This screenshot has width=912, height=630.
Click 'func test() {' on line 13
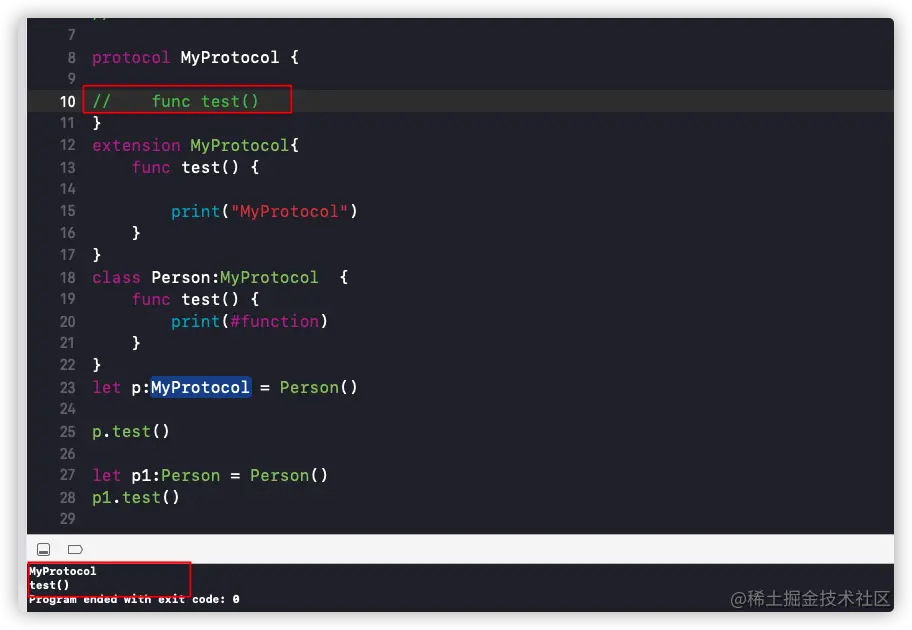195,167
